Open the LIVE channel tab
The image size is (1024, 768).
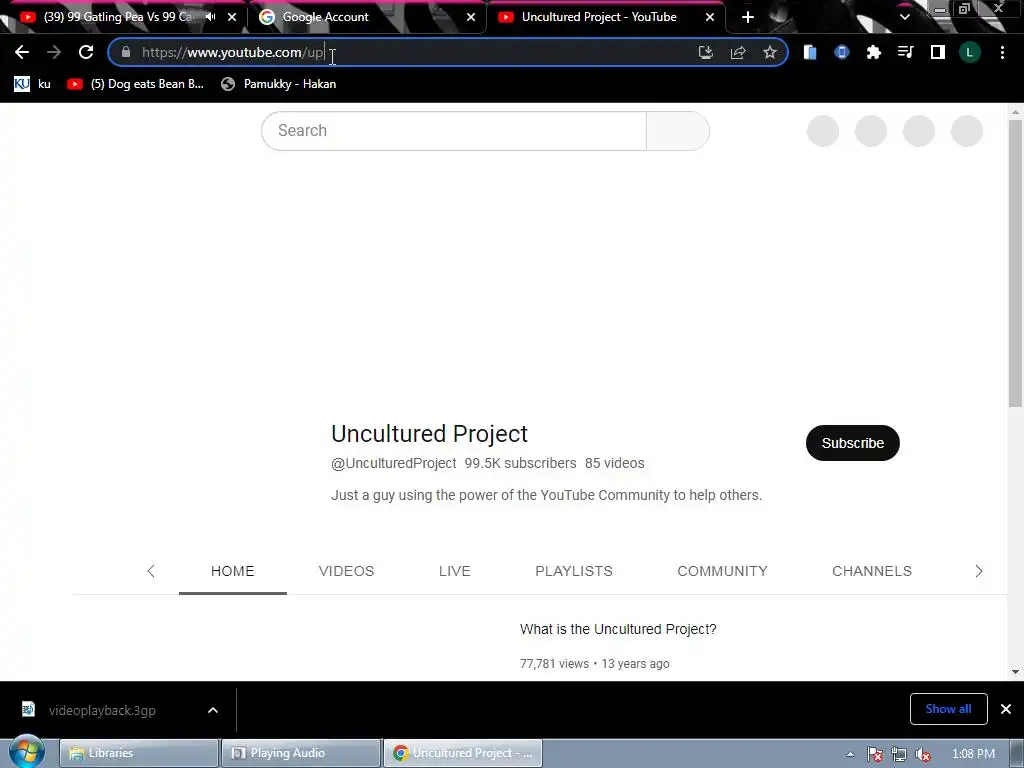pos(455,571)
